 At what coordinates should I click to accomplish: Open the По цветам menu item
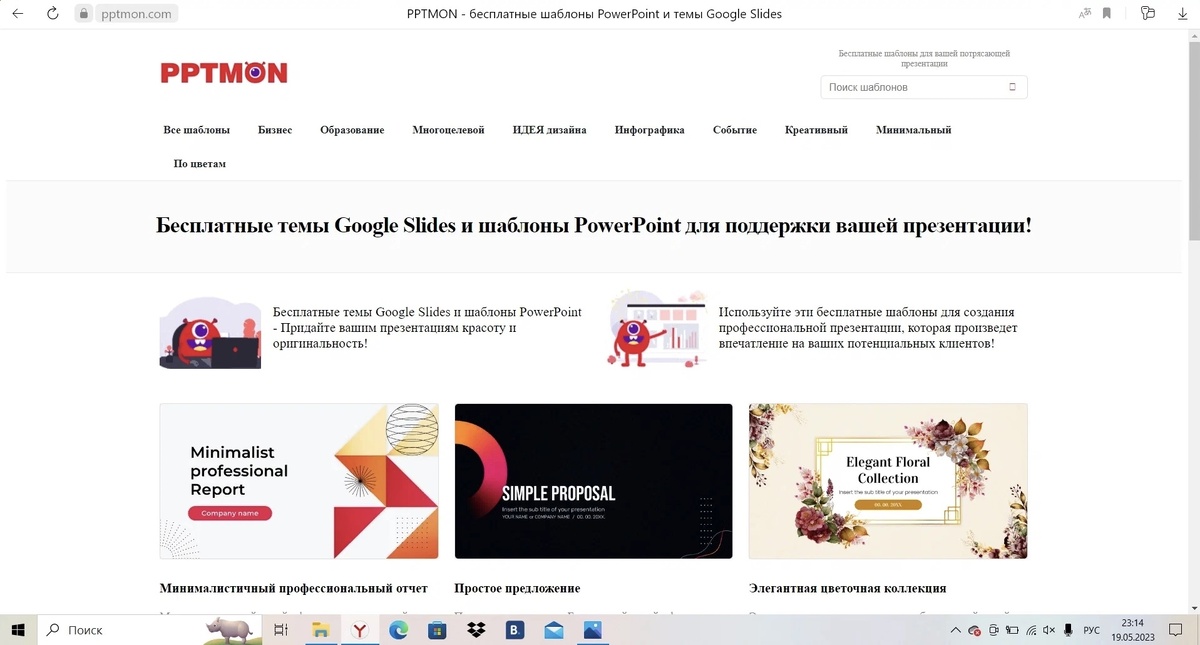[200, 163]
